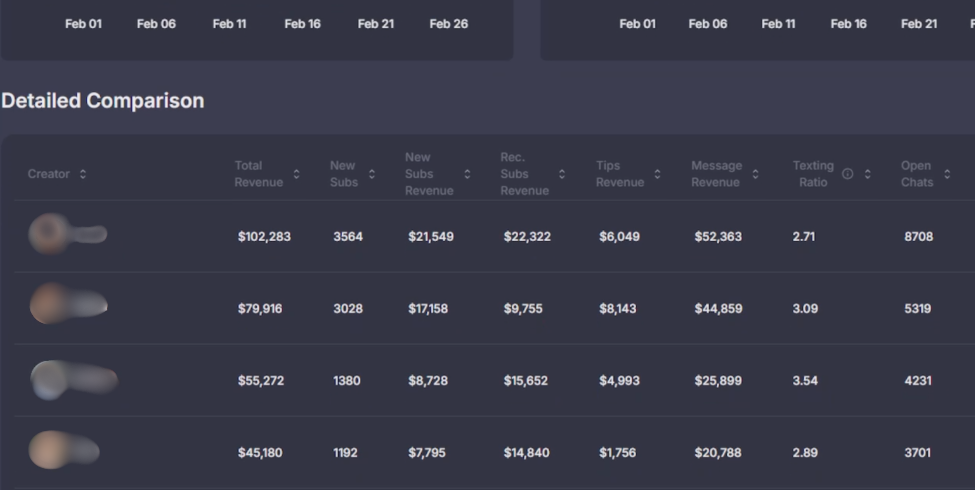Click creator avatar in the $55,272 row

50,380
